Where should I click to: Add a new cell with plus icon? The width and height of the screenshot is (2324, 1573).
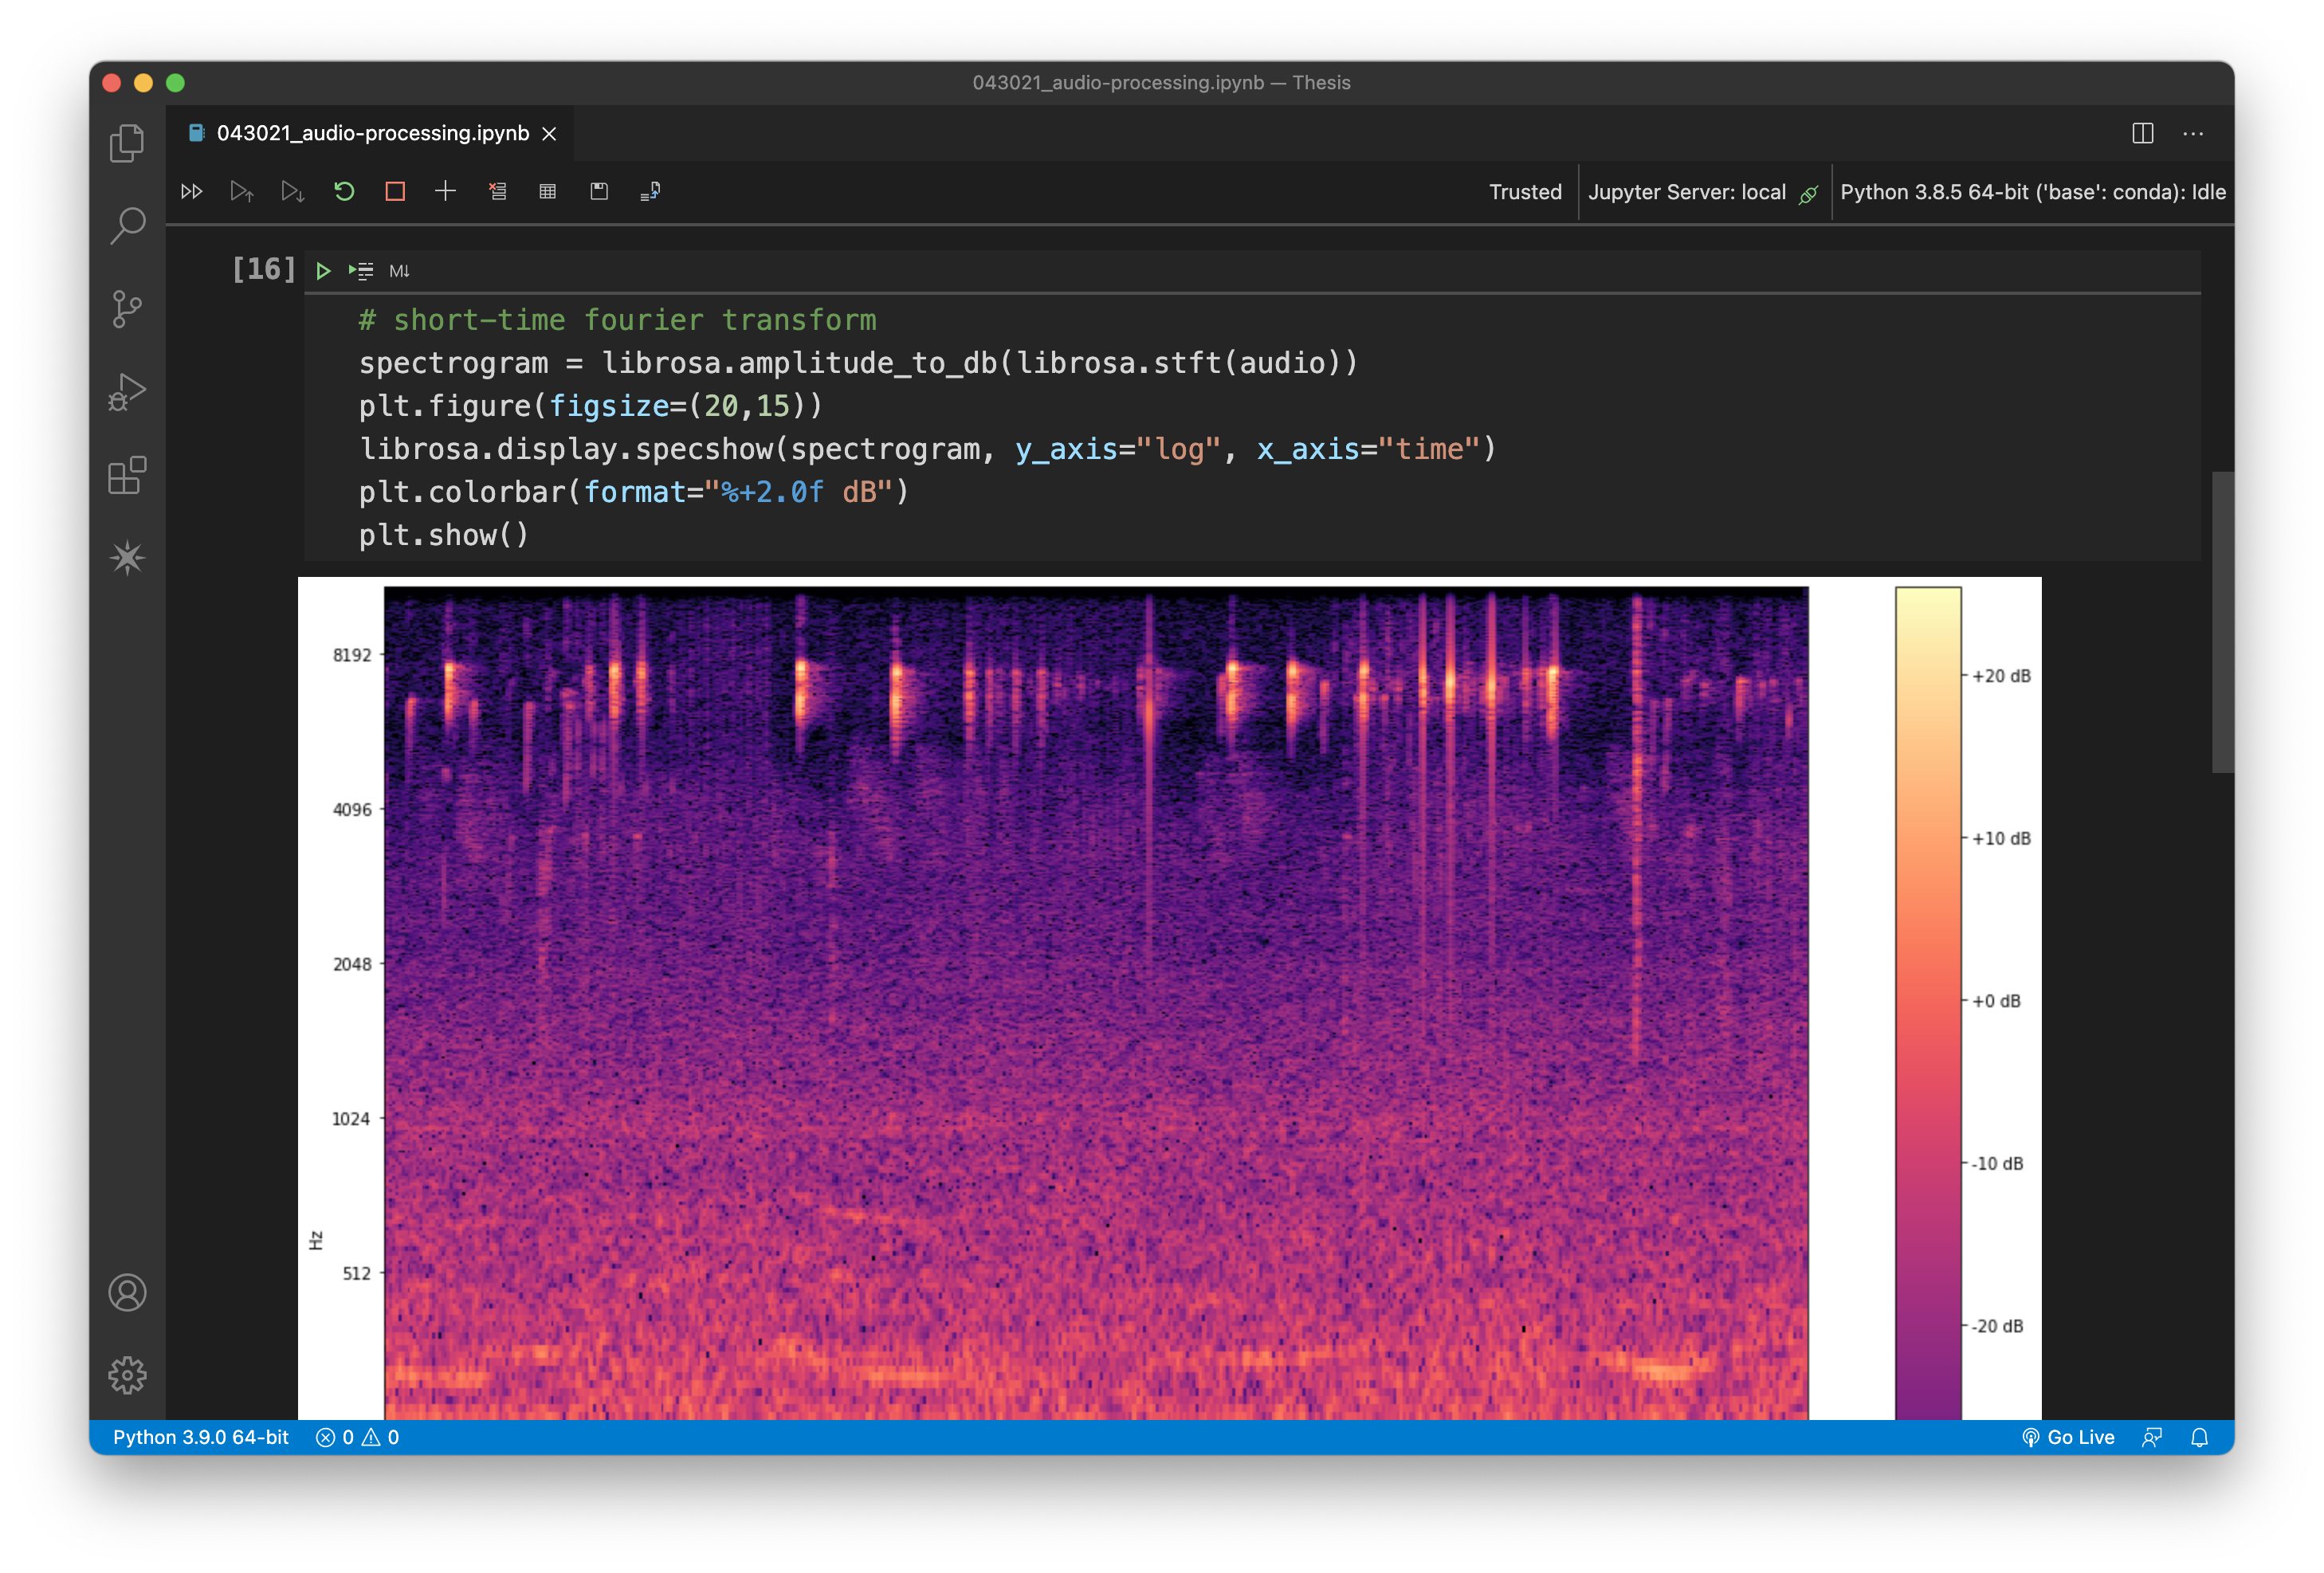(445, 190)
